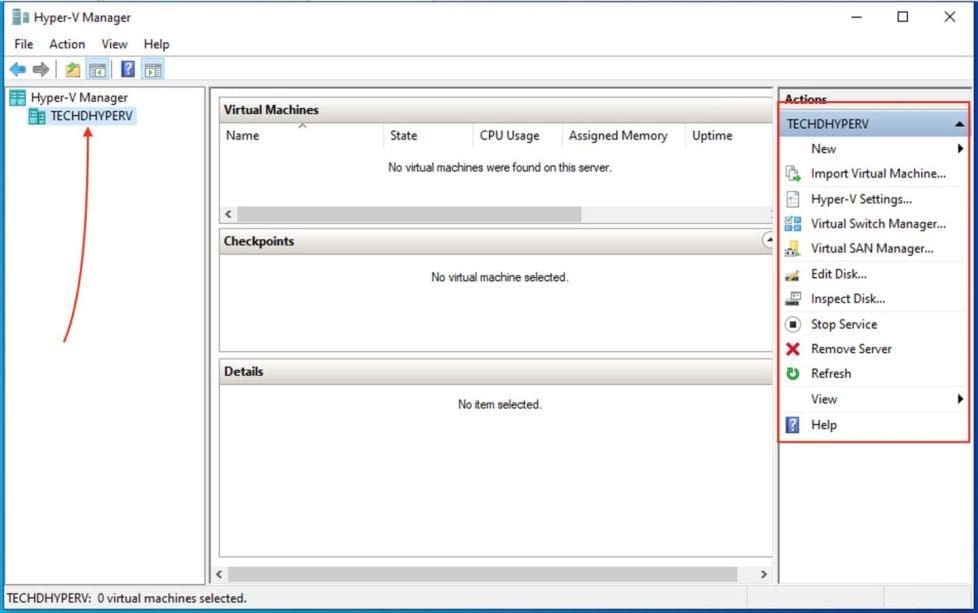978x613 pixels.
Task: Expand the View submenu in Actions
Action: click(960, 399)
